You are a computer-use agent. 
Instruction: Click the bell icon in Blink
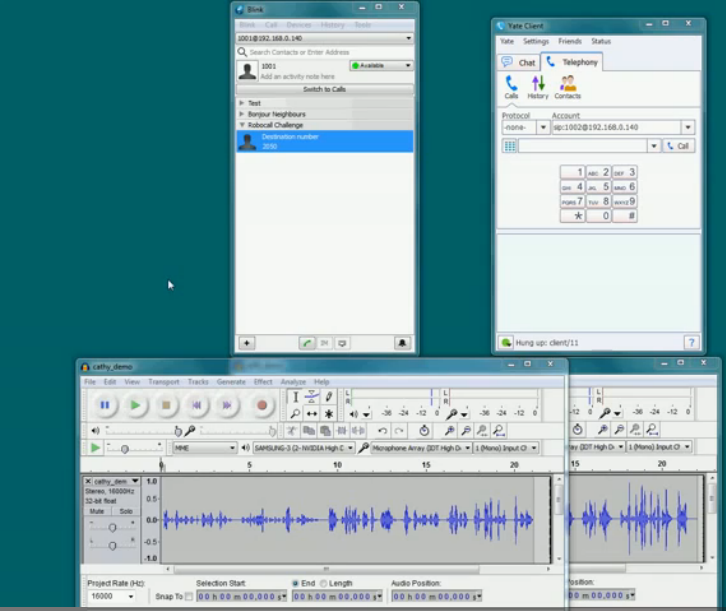pyautogui.click(x=402, y=343)
